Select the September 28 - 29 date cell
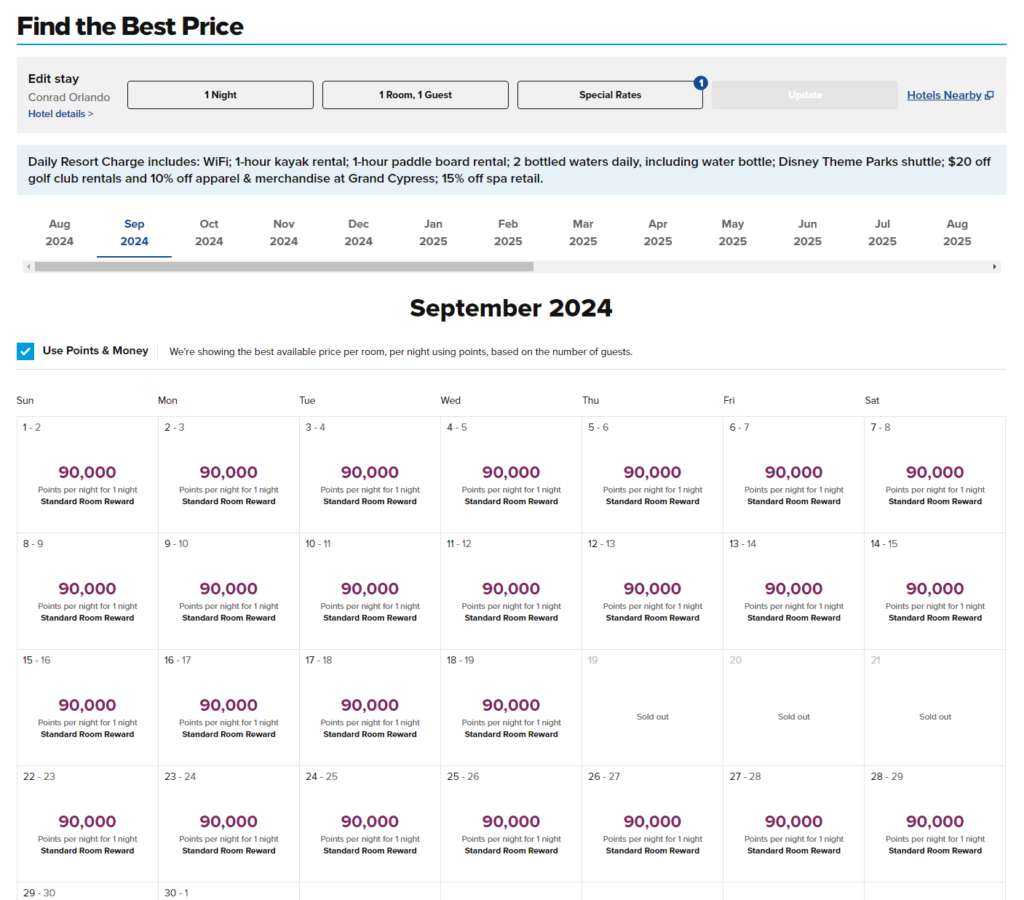1024x900 pixels. 935,824
